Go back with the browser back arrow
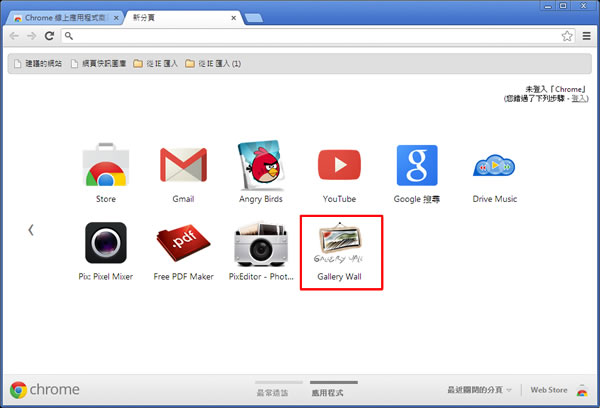This screenshot has height=408, width=600. click(14, 36)
